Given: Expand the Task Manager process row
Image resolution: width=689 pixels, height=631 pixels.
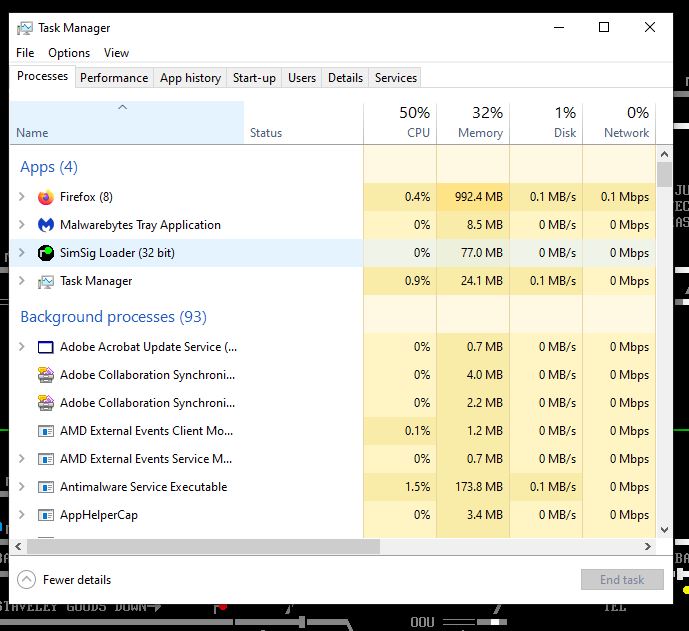Looking at the screenshot, I should coord(22,281).
